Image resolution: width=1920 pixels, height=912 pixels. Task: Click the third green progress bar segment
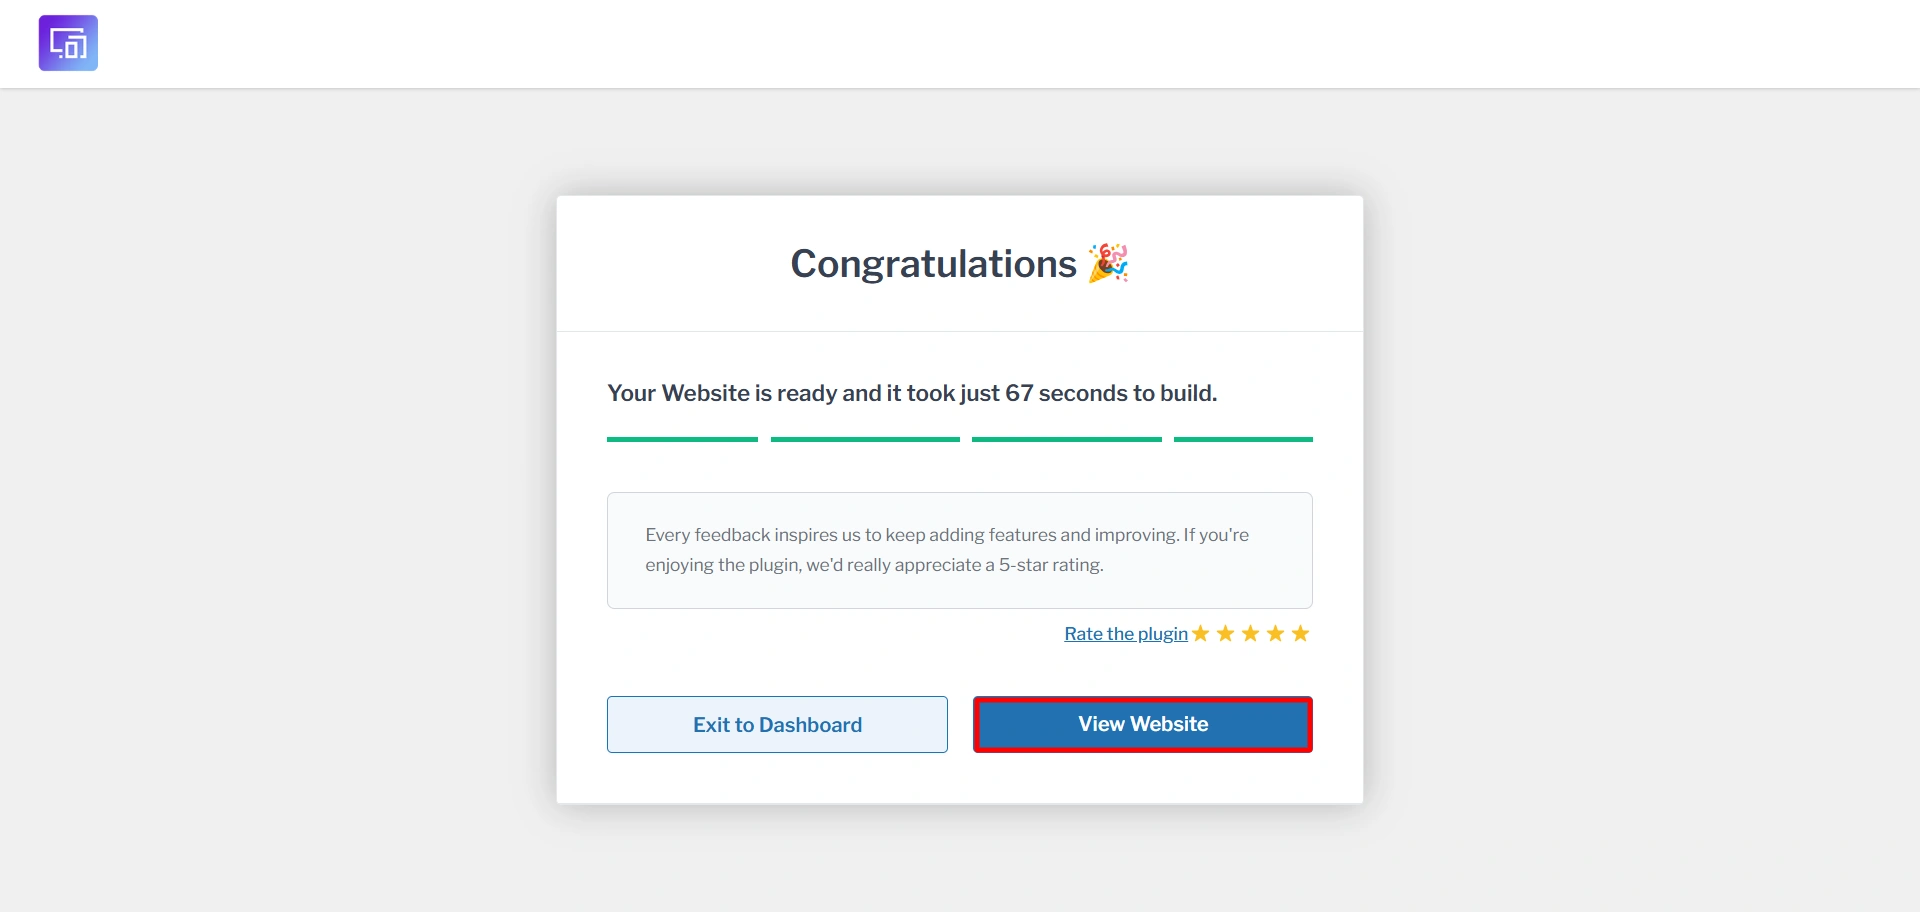[1067, 439]
